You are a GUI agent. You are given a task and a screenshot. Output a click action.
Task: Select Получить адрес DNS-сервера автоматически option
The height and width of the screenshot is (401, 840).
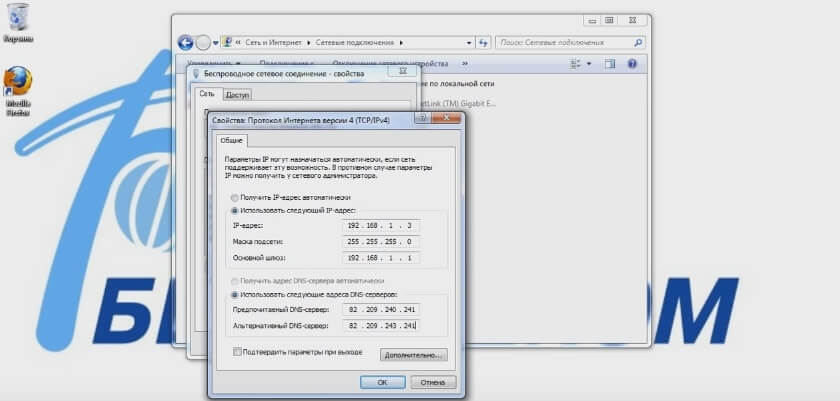tap(235, 281)
